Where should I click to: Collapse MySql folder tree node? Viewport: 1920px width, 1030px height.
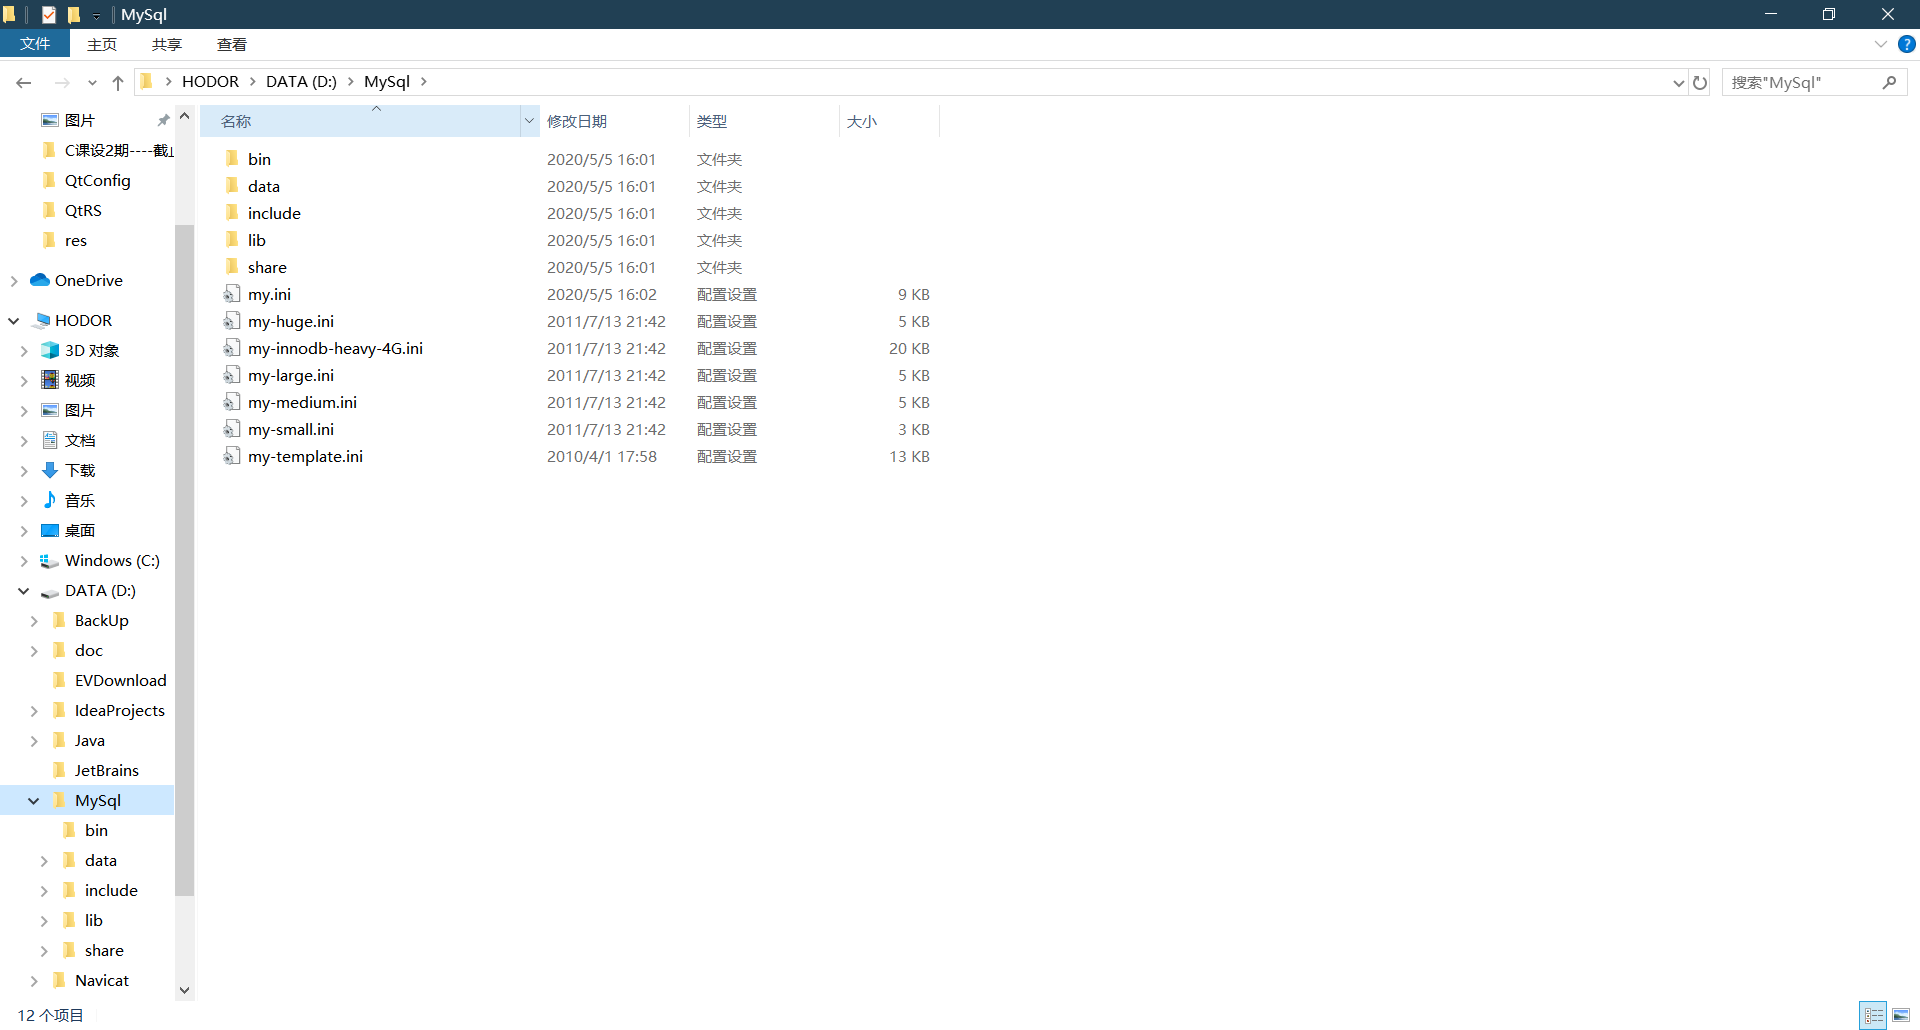tap(34, 801)
